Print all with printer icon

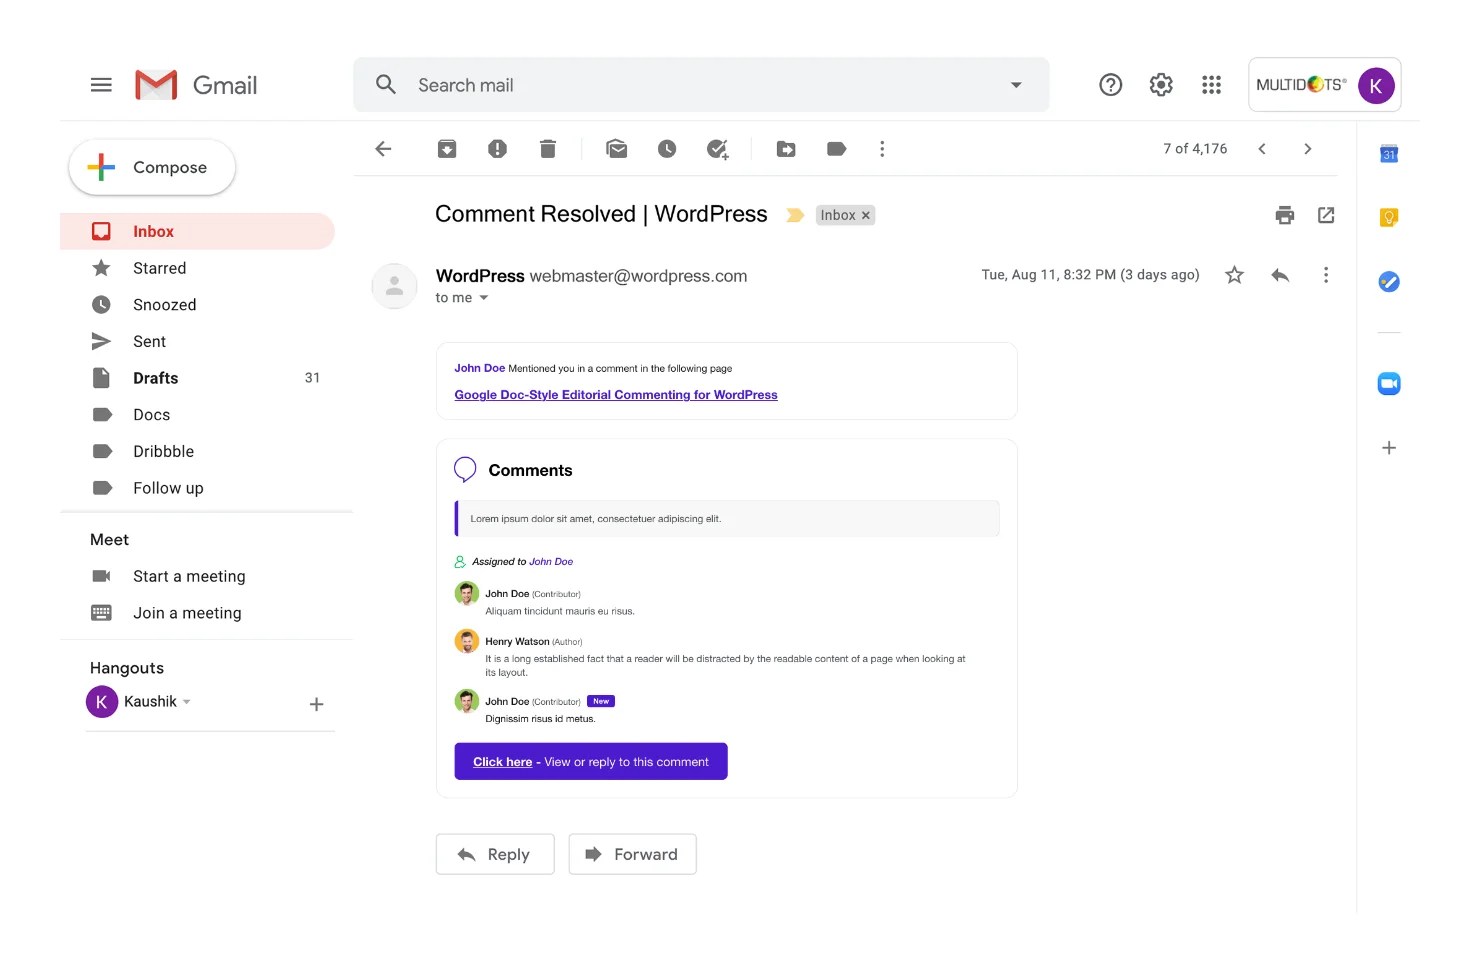pos(1285,215)
